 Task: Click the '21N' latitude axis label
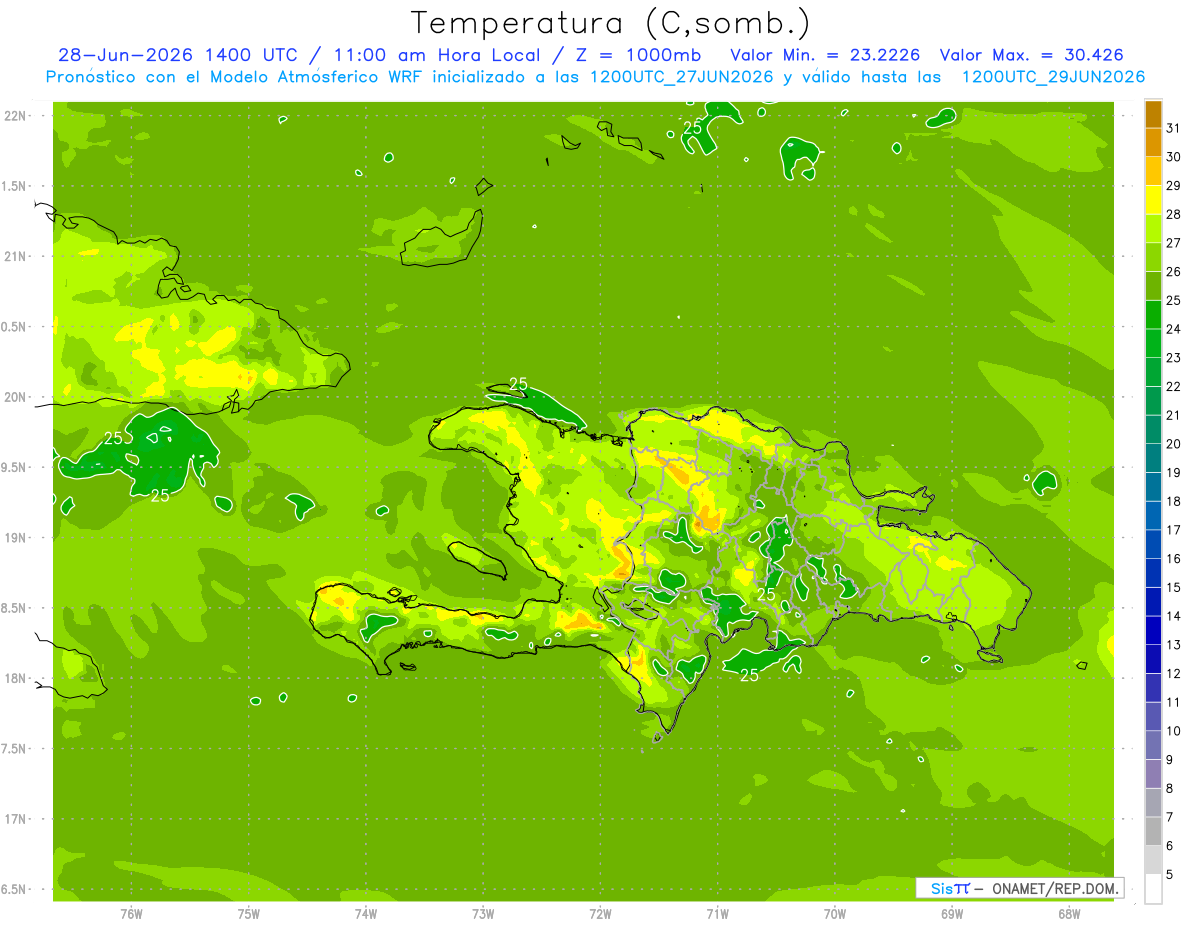click(x=16, y=256)
